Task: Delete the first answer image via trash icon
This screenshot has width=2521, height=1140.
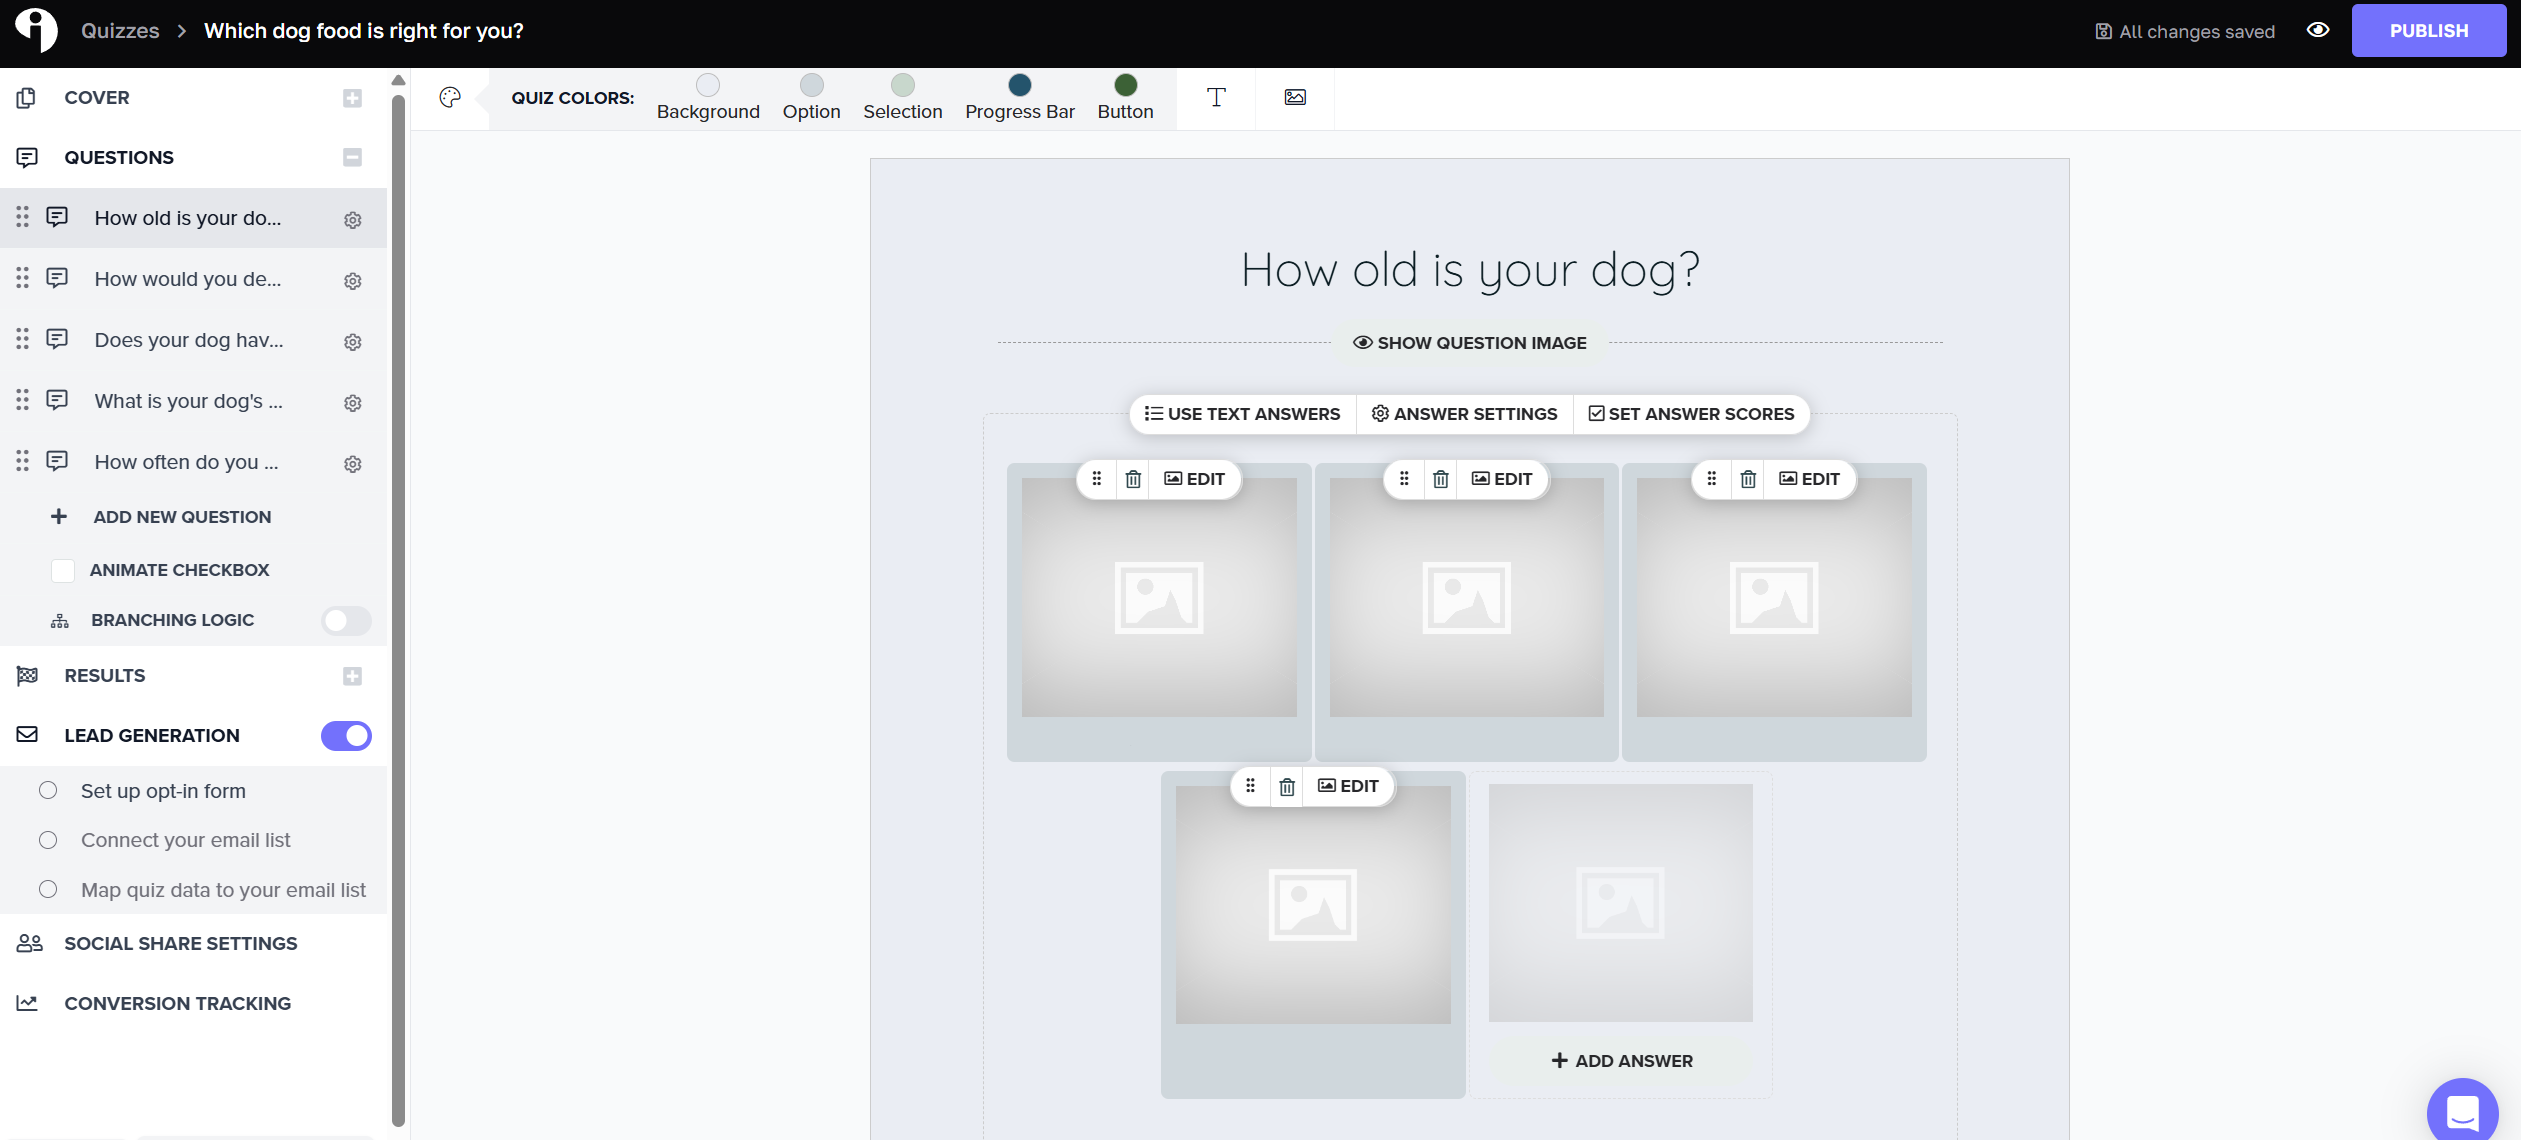Action: pyautogui.click(x=1132, y=479)
